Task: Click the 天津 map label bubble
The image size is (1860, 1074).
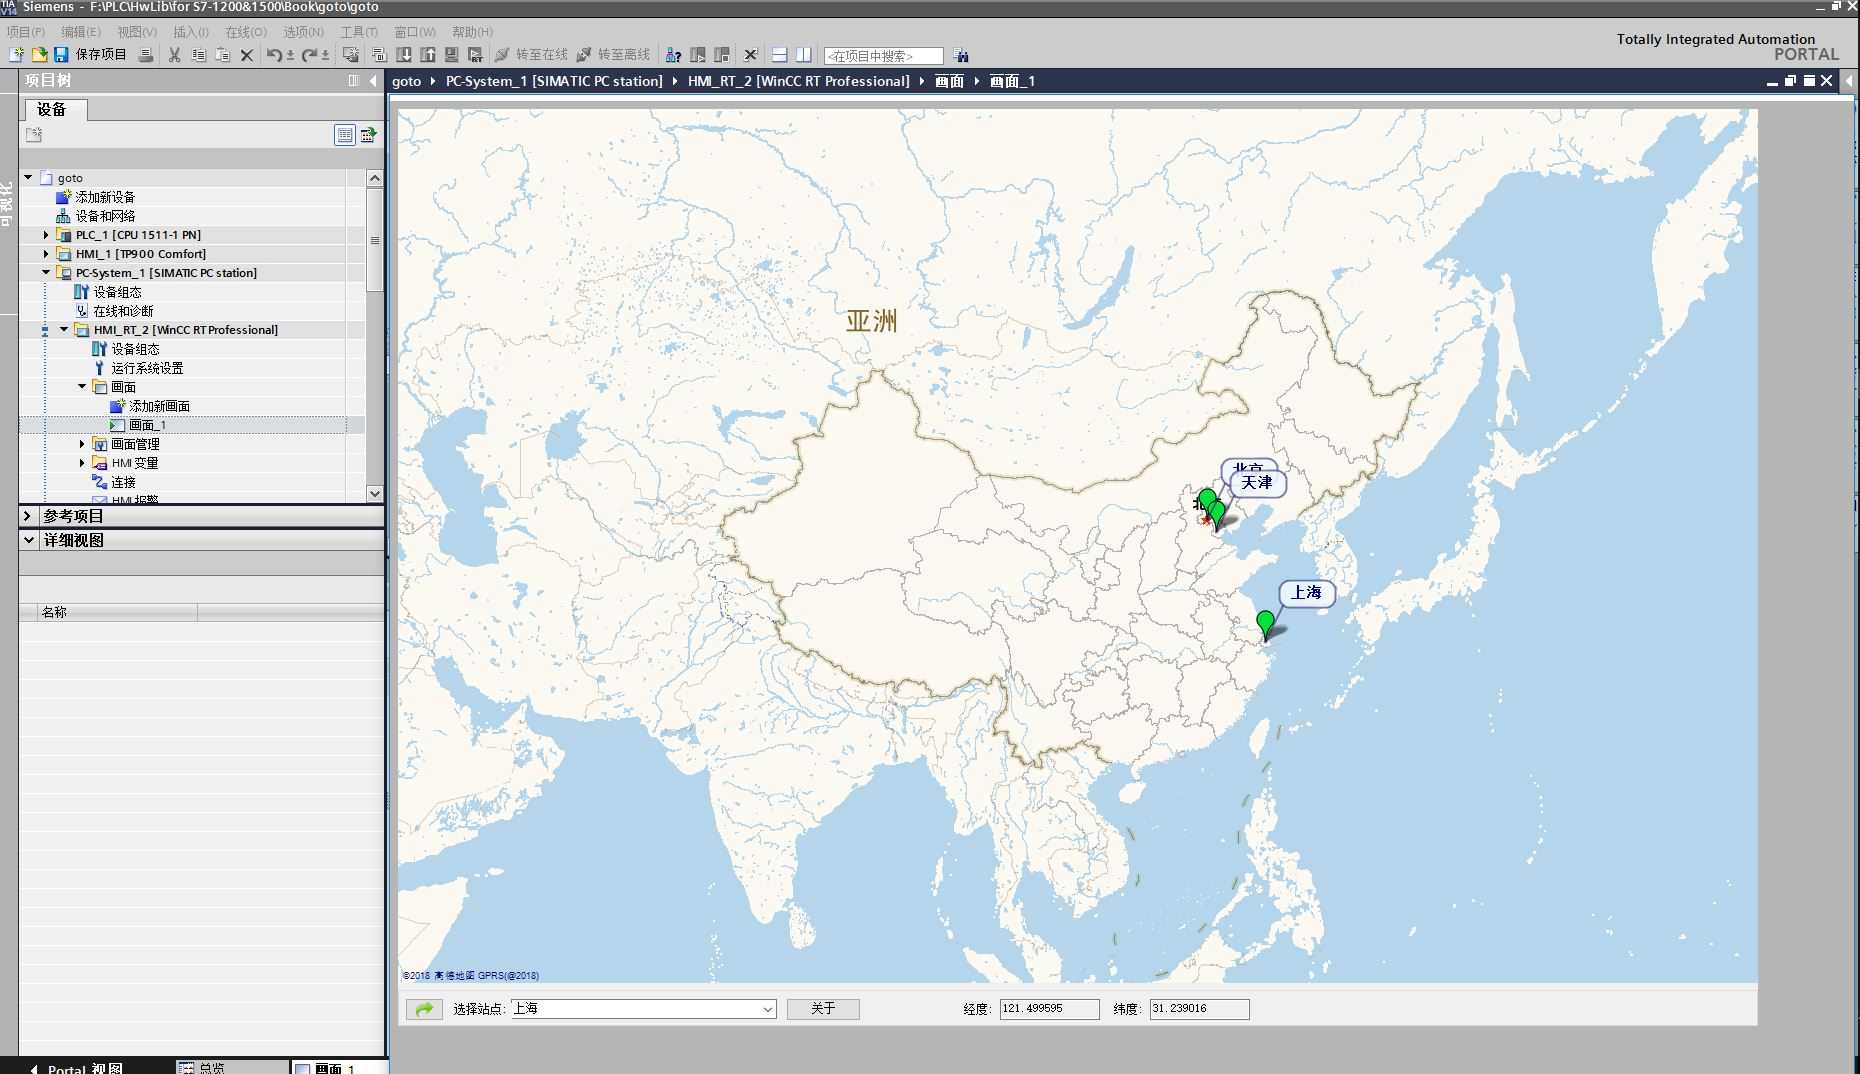Action: (1257, 483)
